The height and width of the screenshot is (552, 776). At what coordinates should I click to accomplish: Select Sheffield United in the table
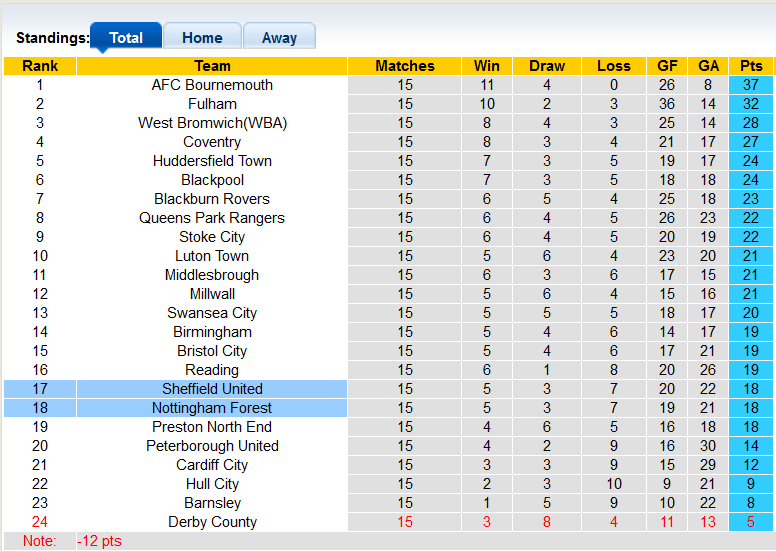click(x=212, y=389)
